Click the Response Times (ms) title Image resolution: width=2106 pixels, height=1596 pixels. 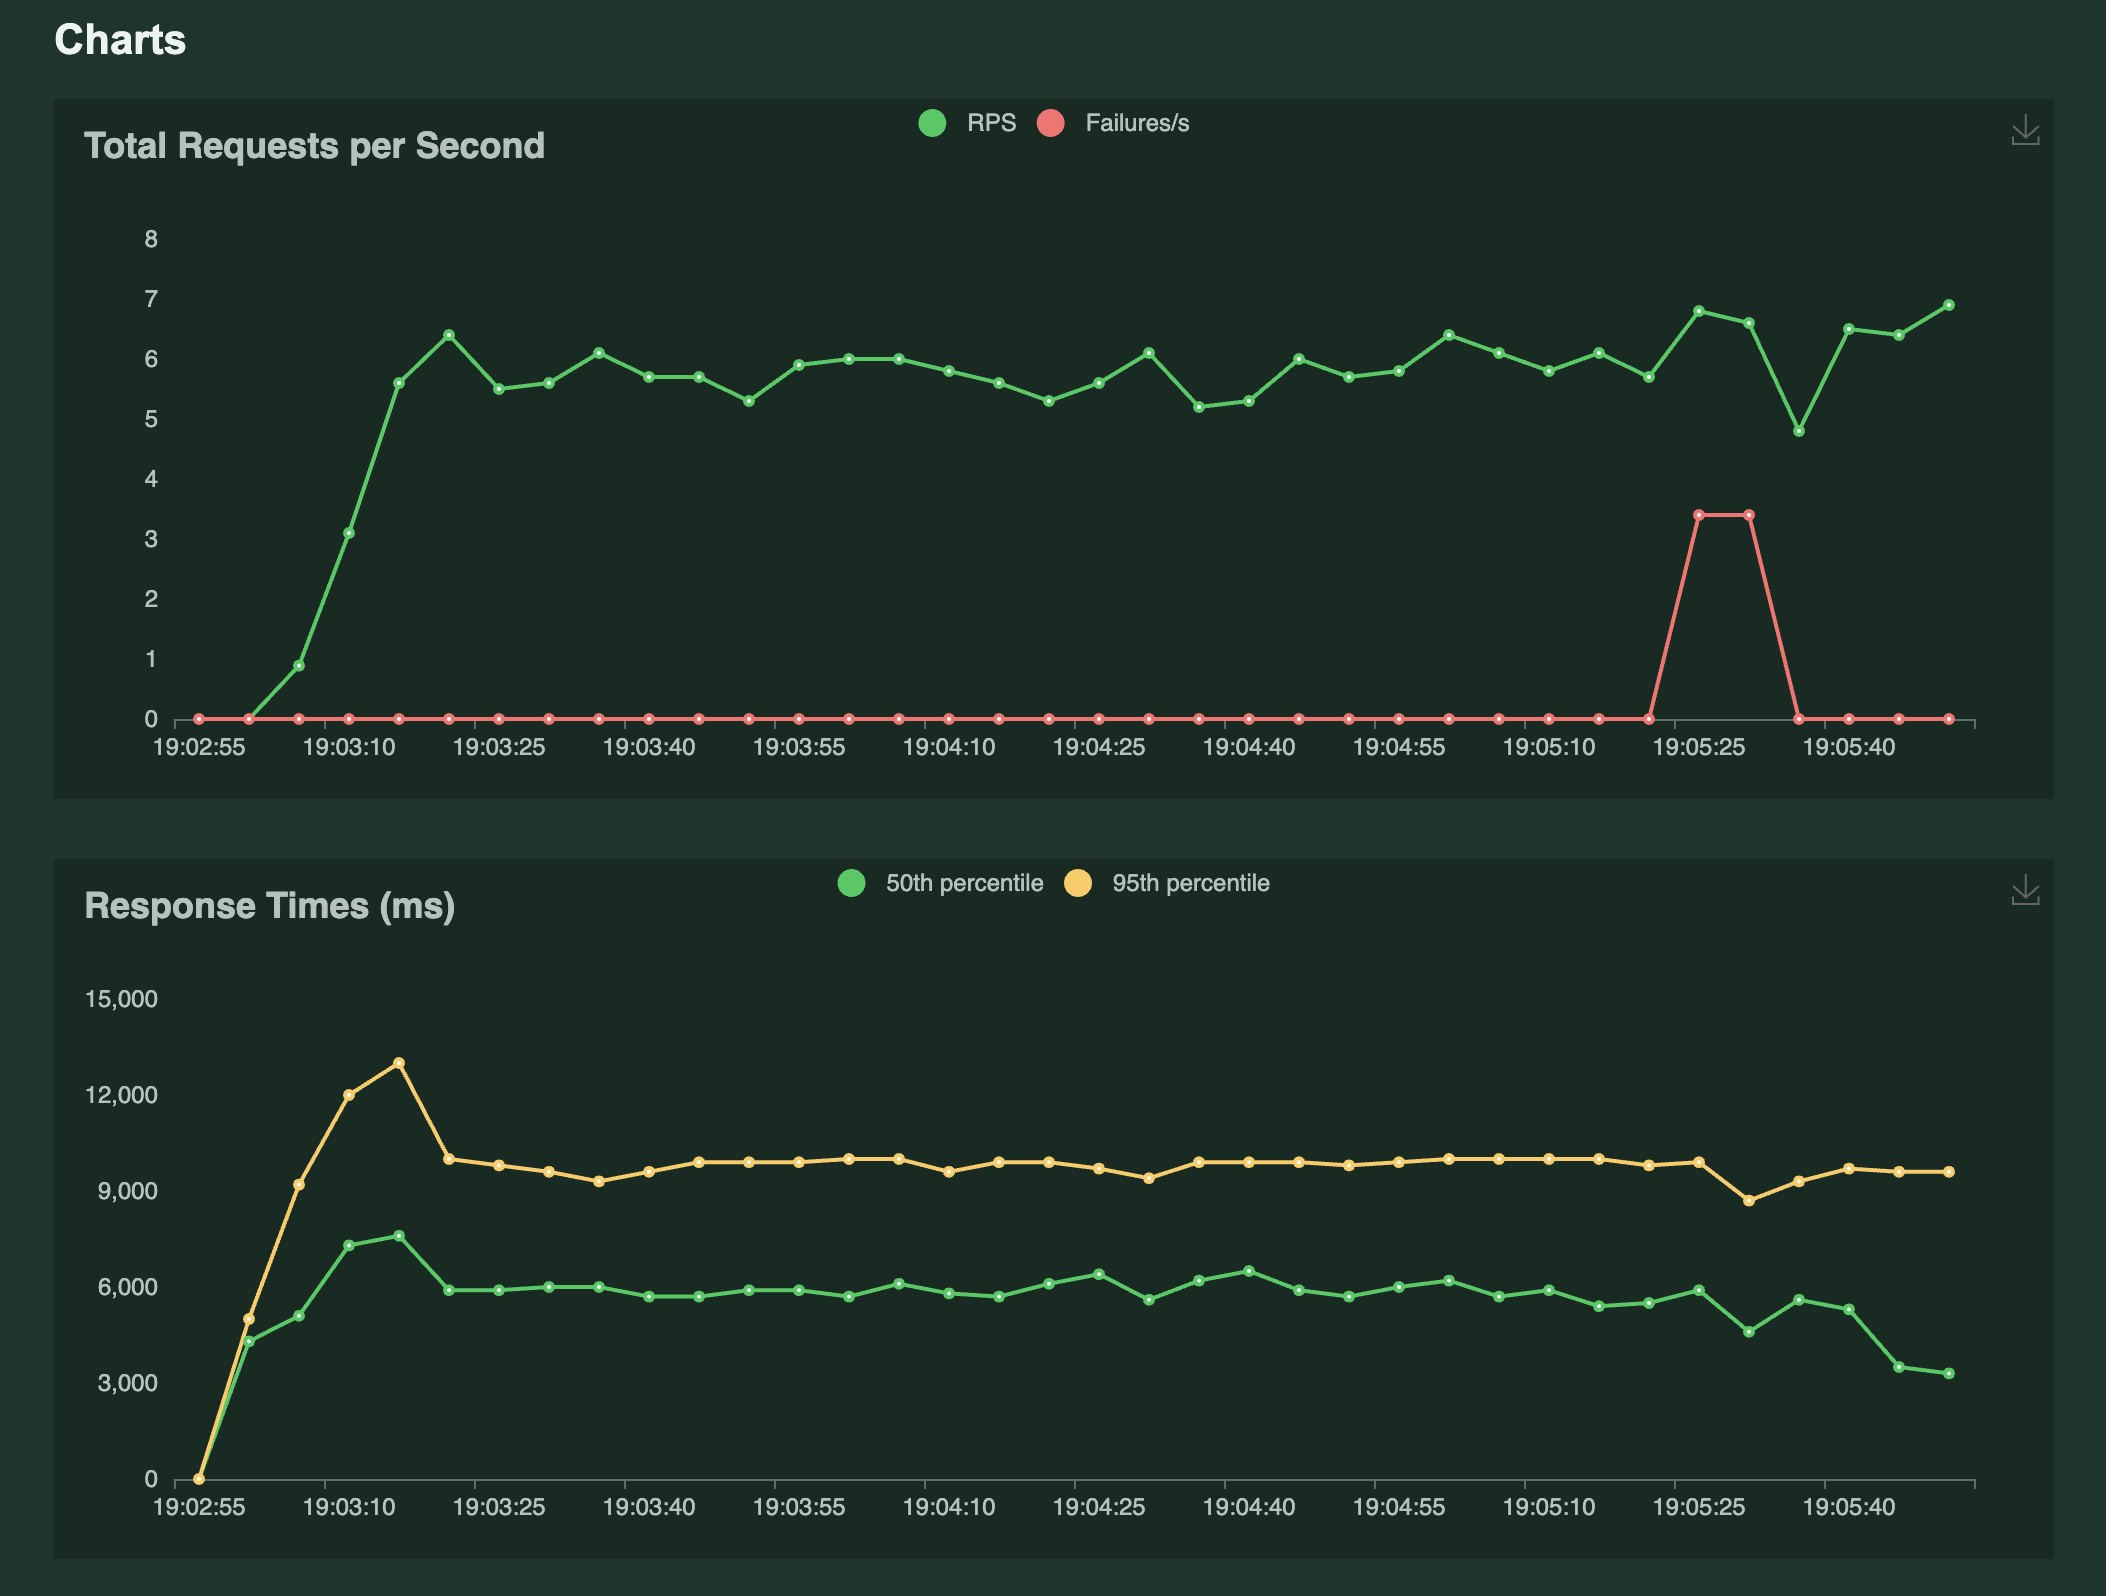269,906
